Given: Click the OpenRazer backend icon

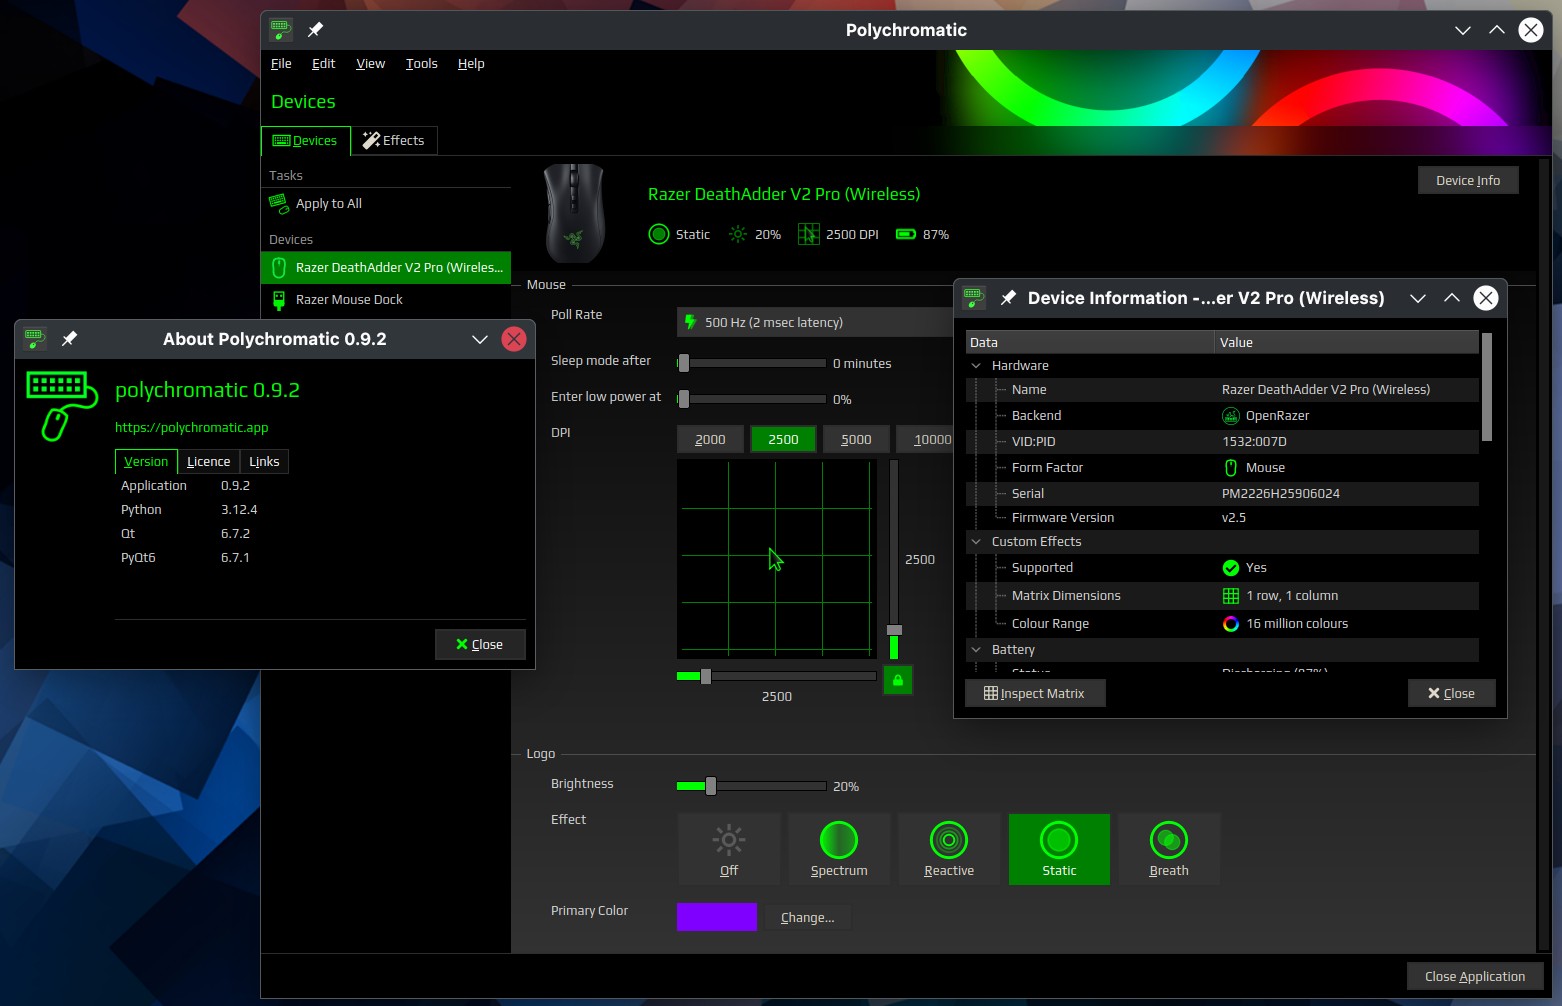Looking at the screenshot, I should 1231,416.
